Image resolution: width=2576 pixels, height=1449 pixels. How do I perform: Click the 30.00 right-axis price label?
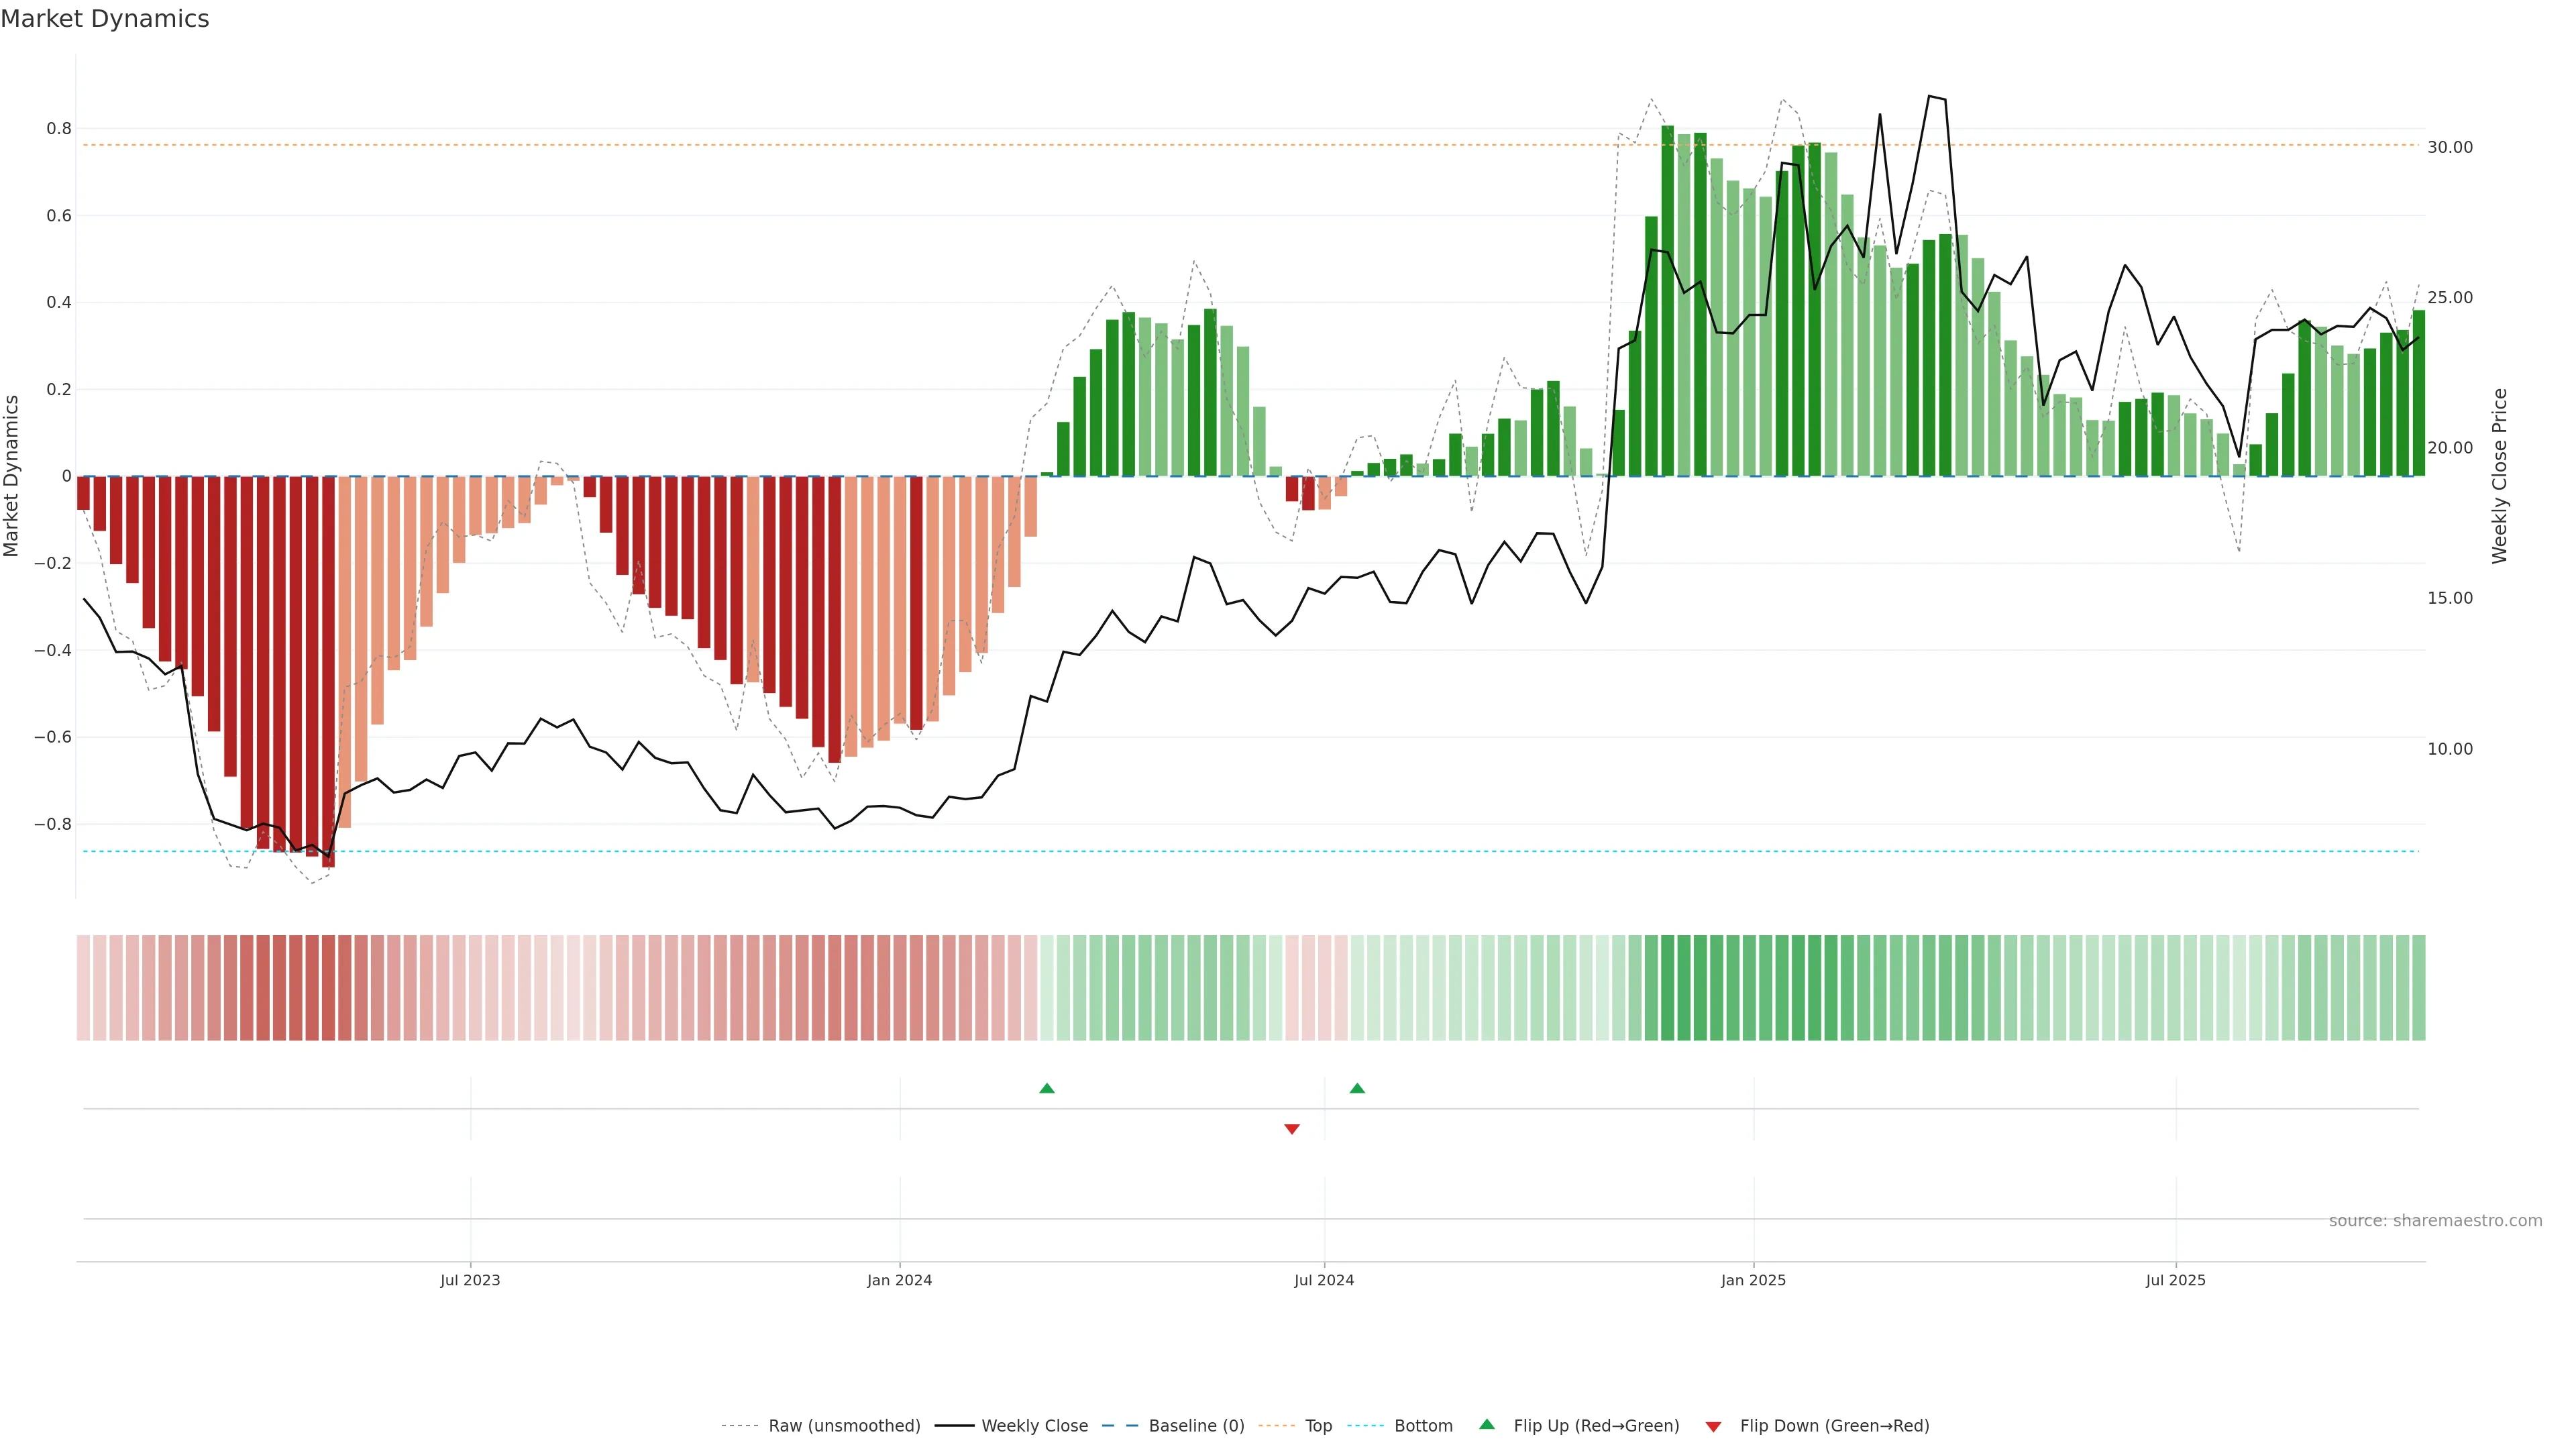[2449, 147]
